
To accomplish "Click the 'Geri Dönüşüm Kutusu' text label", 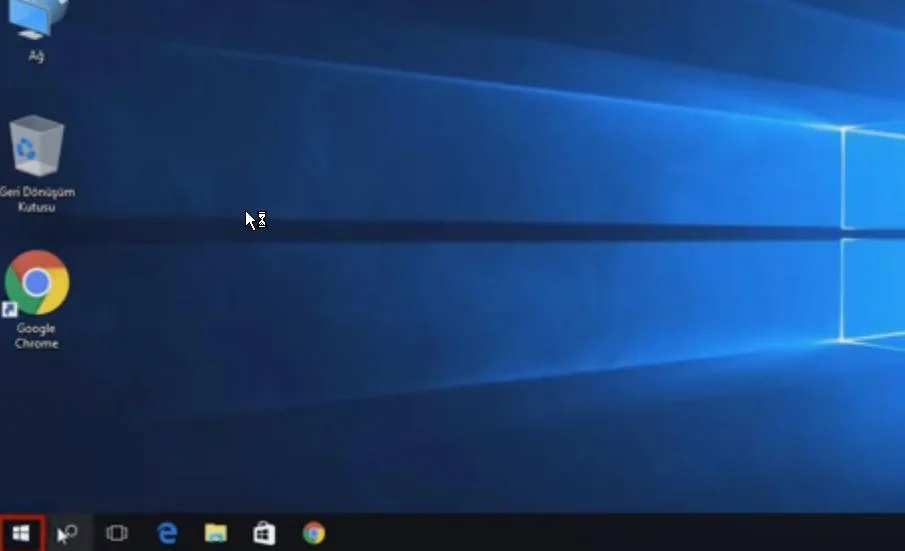I will click(37, 199).
